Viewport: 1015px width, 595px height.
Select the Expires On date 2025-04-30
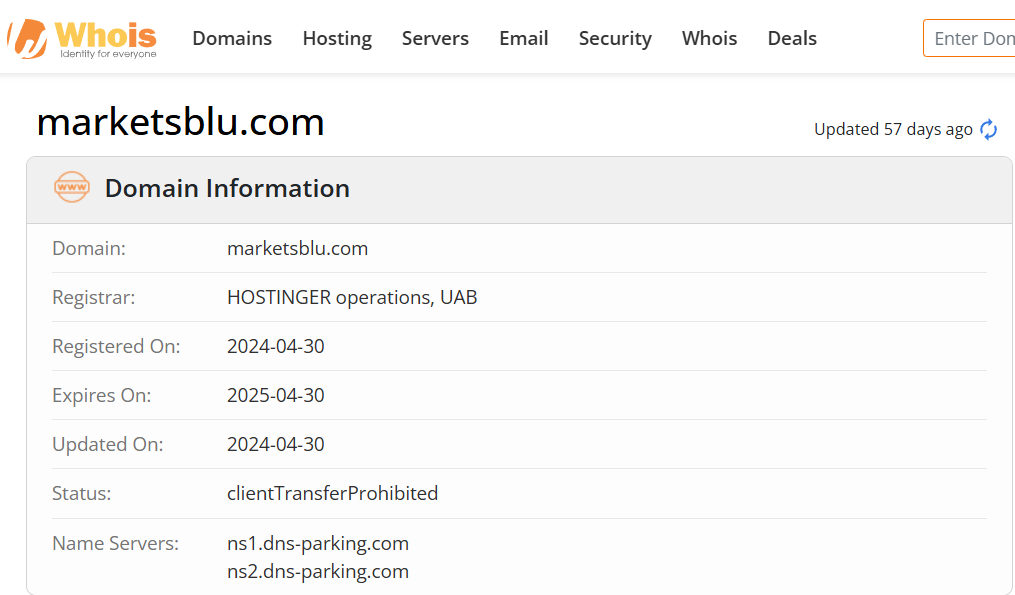click(276, 396)
